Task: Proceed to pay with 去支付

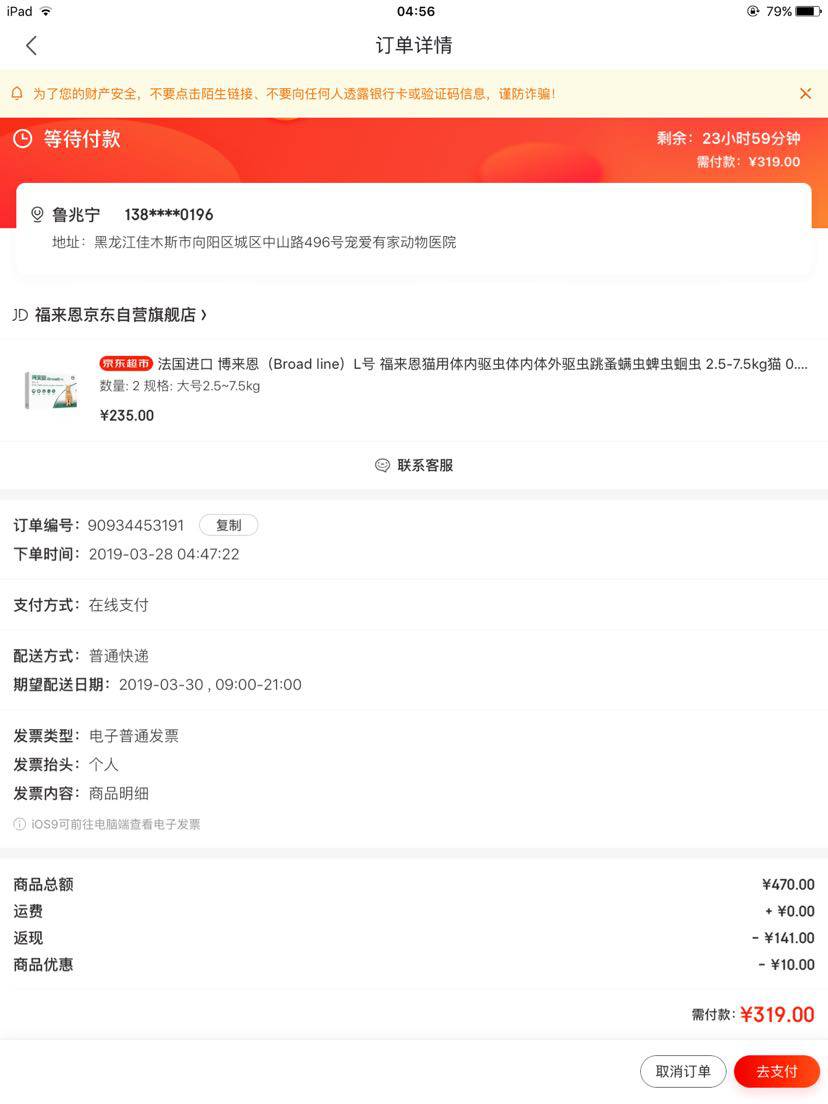Action: 777,1071
